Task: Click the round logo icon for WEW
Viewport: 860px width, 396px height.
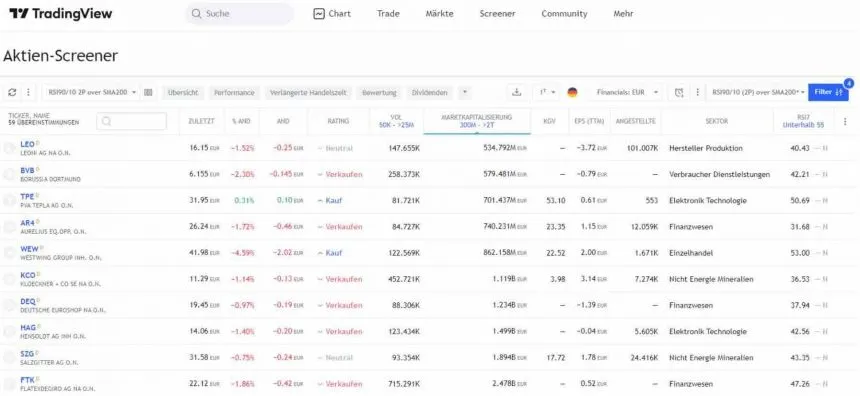Action: pyautogui.click(x=9, y=253)
